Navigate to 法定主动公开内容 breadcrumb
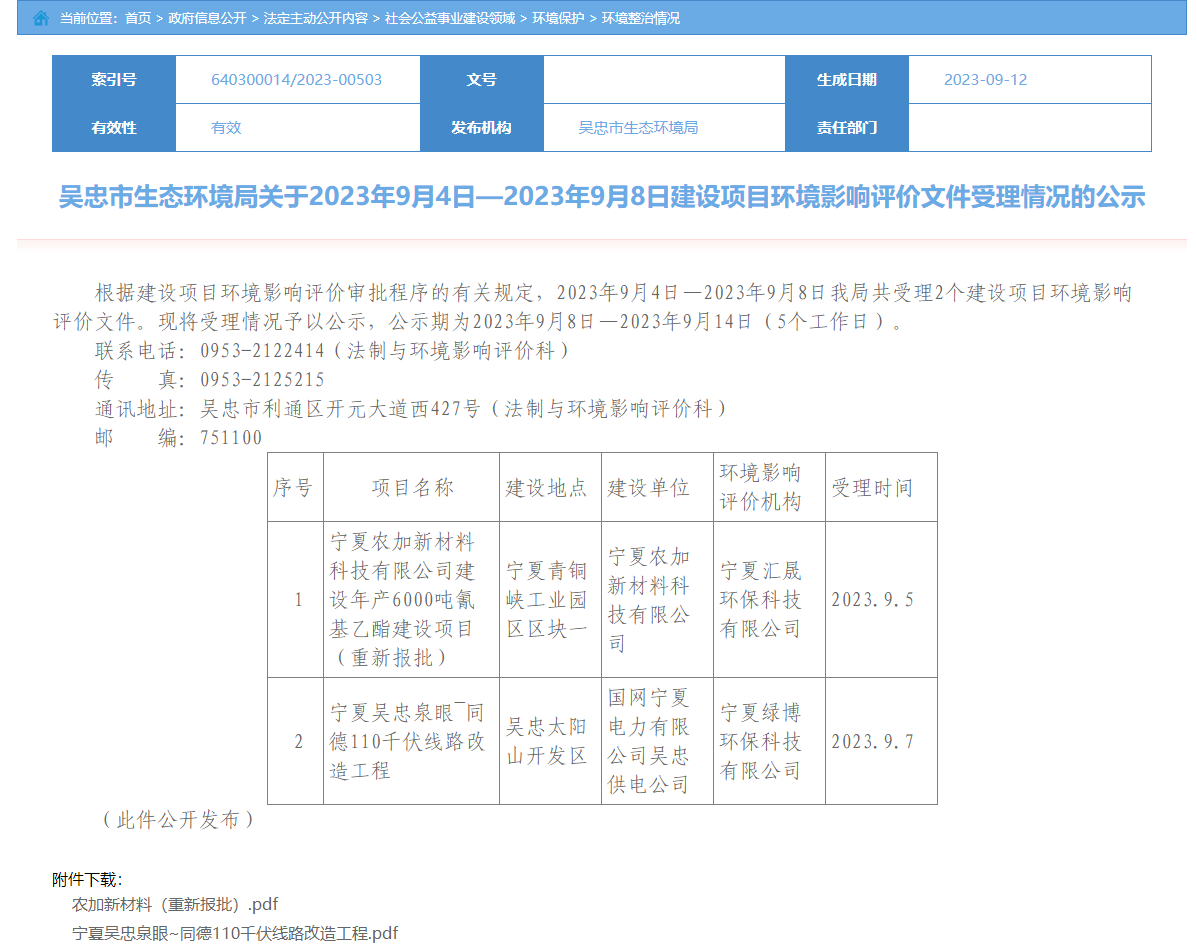The height and width of the screenshot is (946, 1197). click(x=315, y=18)
